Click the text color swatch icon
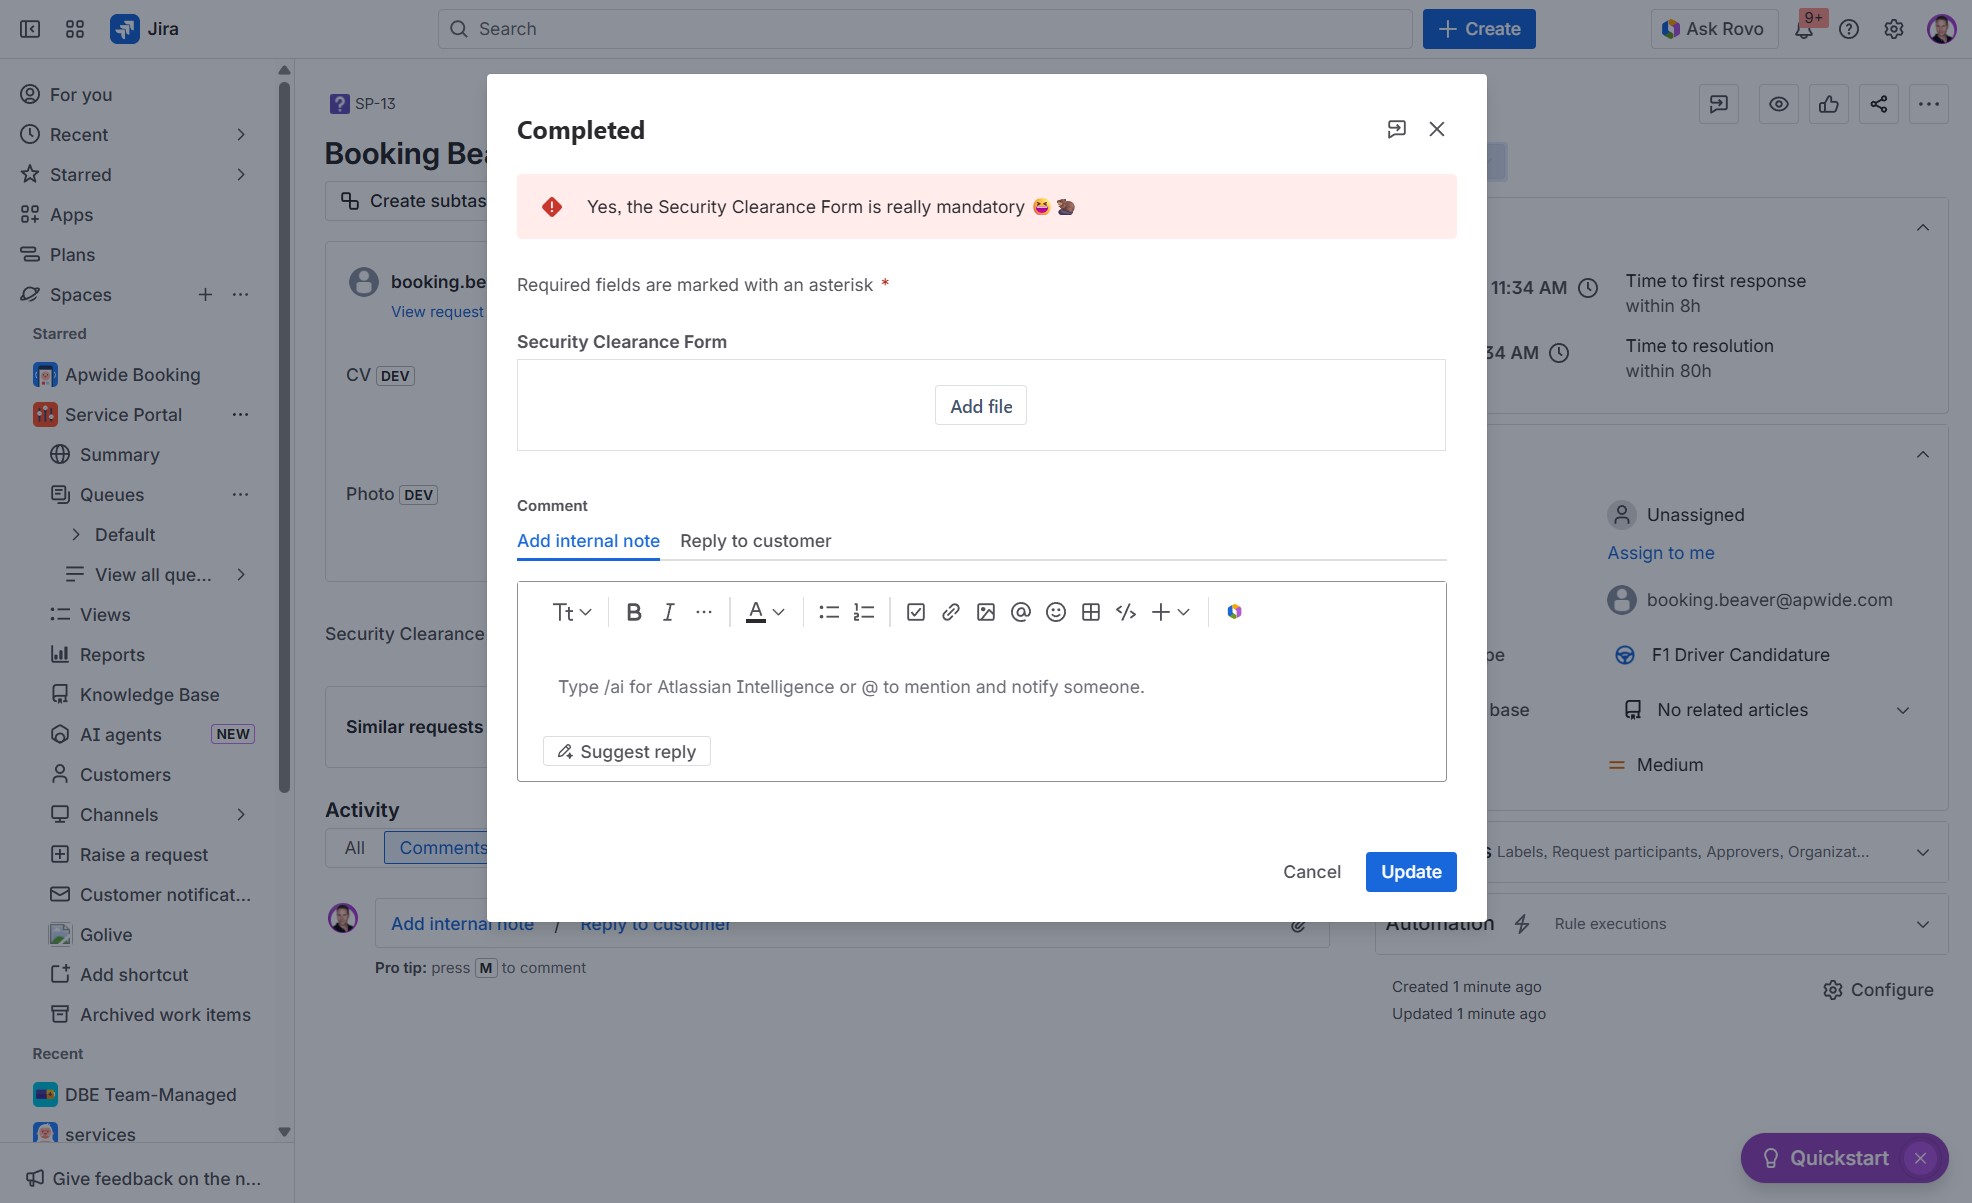 pyautogui.click(x=756, y=612)
